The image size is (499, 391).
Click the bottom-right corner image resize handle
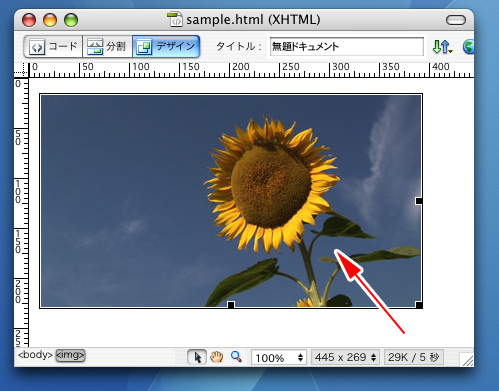419,305
